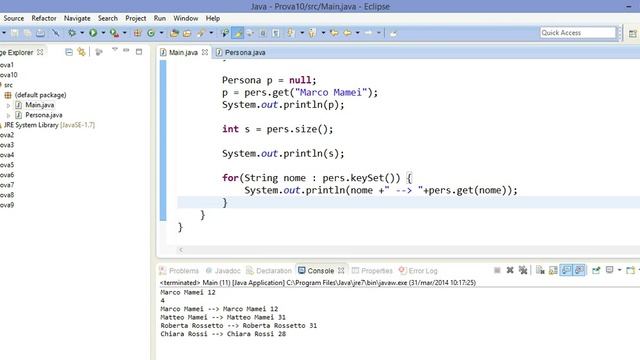Click the Quick Access search field
Screen dimensions: 640x360
[x=578, y=33]
